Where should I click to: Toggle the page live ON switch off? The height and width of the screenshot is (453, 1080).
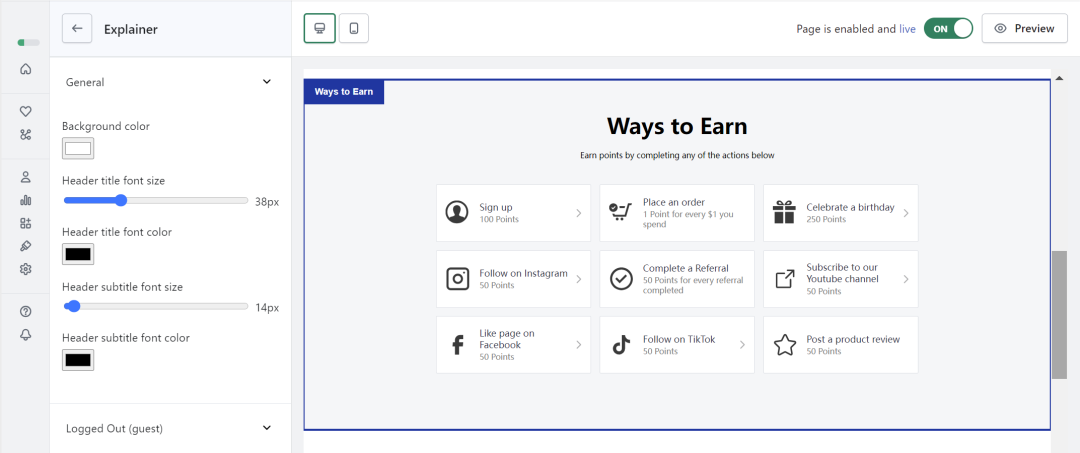click(948, 29)
